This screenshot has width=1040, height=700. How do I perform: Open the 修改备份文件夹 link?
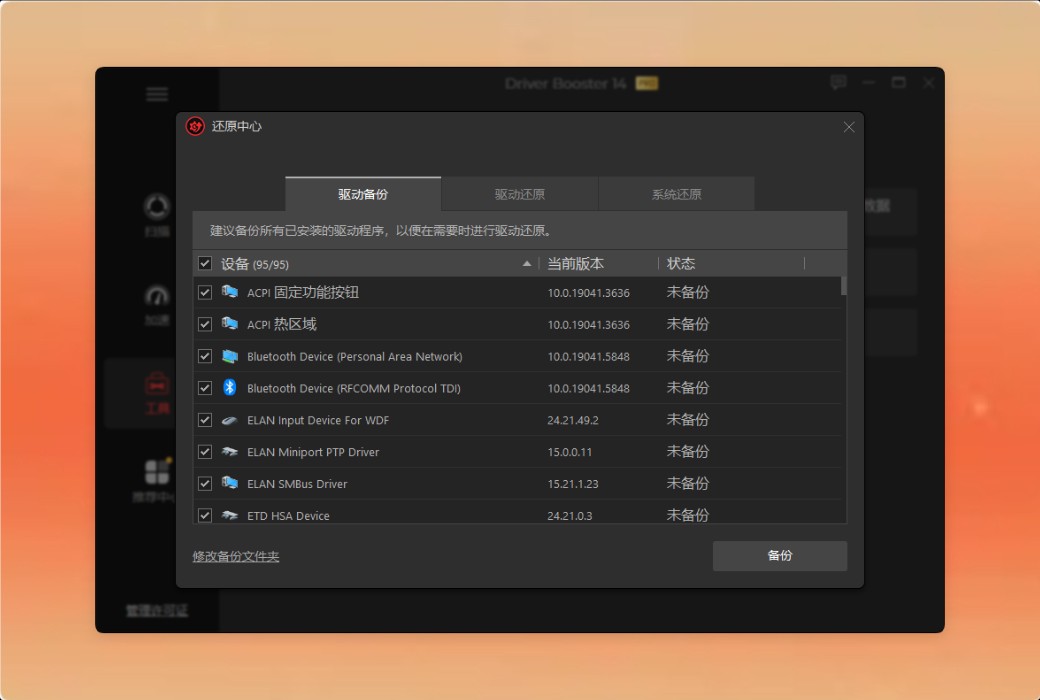pos(235,556)
